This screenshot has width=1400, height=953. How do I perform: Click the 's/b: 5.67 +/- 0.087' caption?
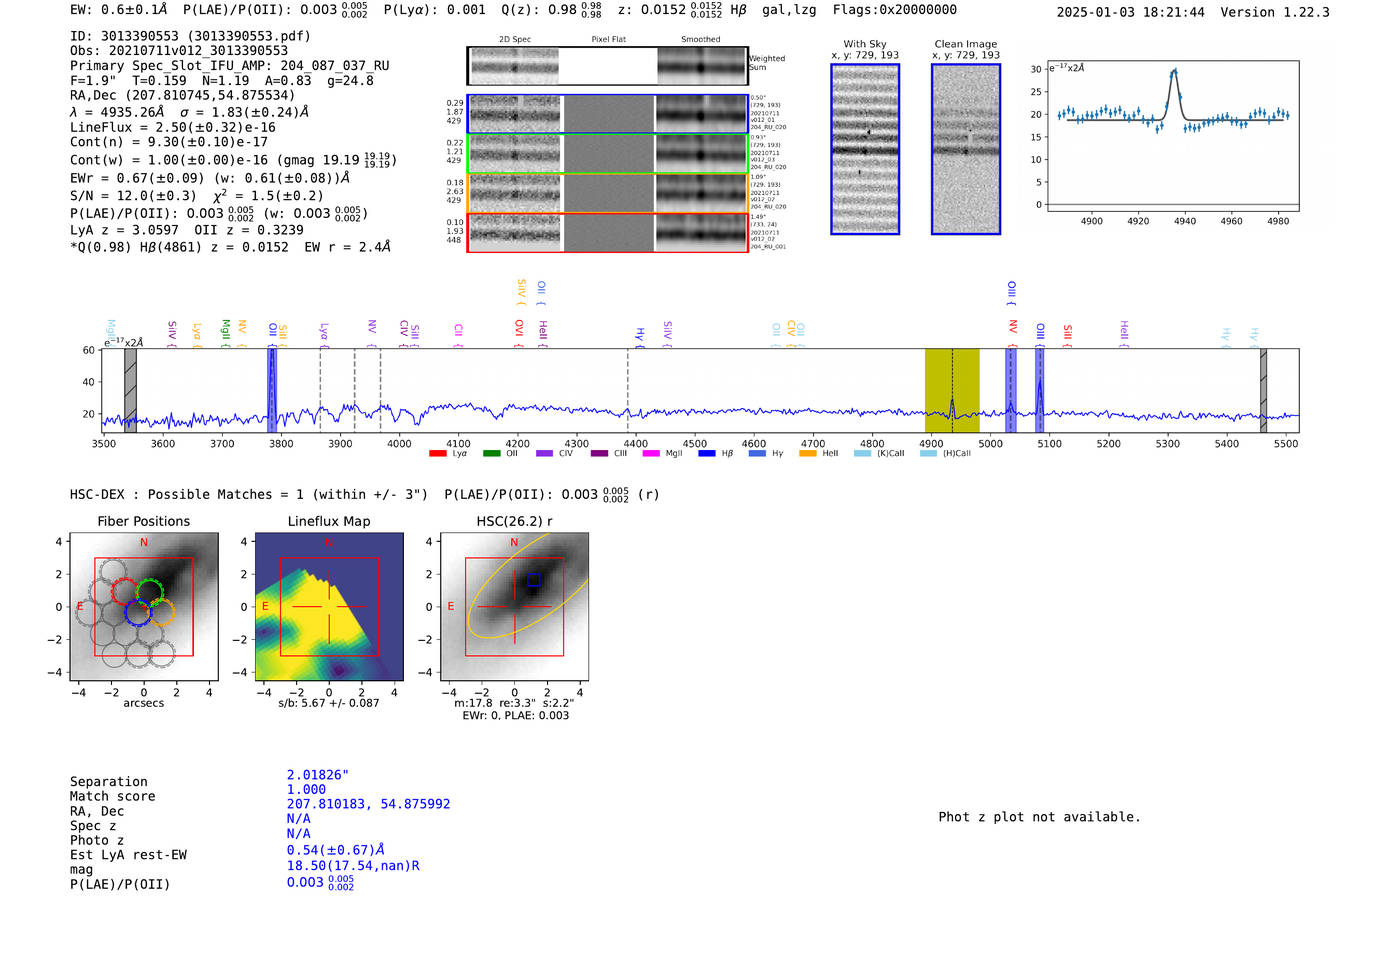coord(329,703)
